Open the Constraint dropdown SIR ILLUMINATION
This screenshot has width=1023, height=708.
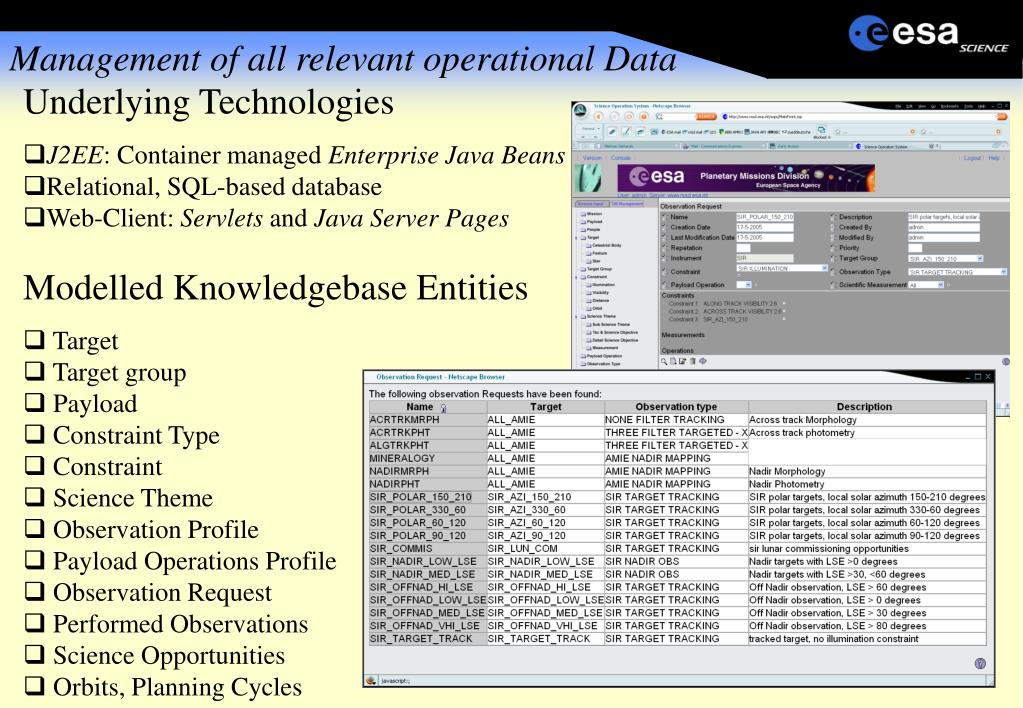[782, 268]
